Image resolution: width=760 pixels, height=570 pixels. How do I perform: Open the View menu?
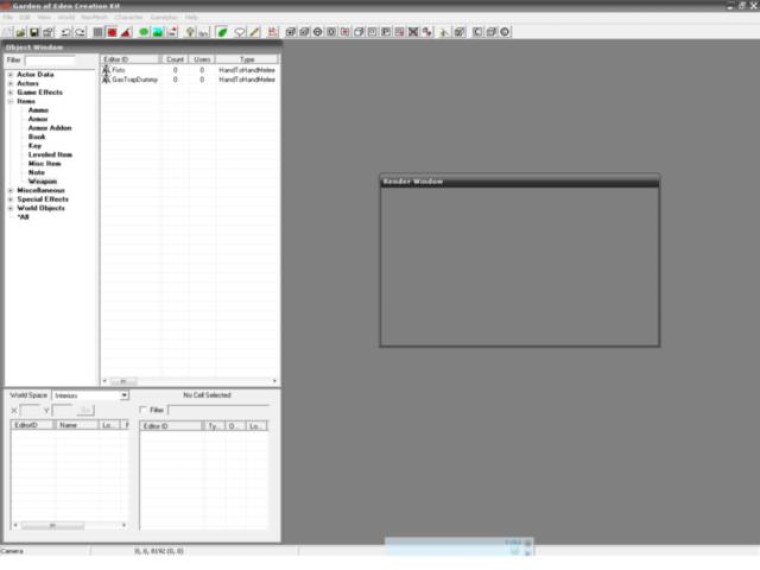(44, 17)
